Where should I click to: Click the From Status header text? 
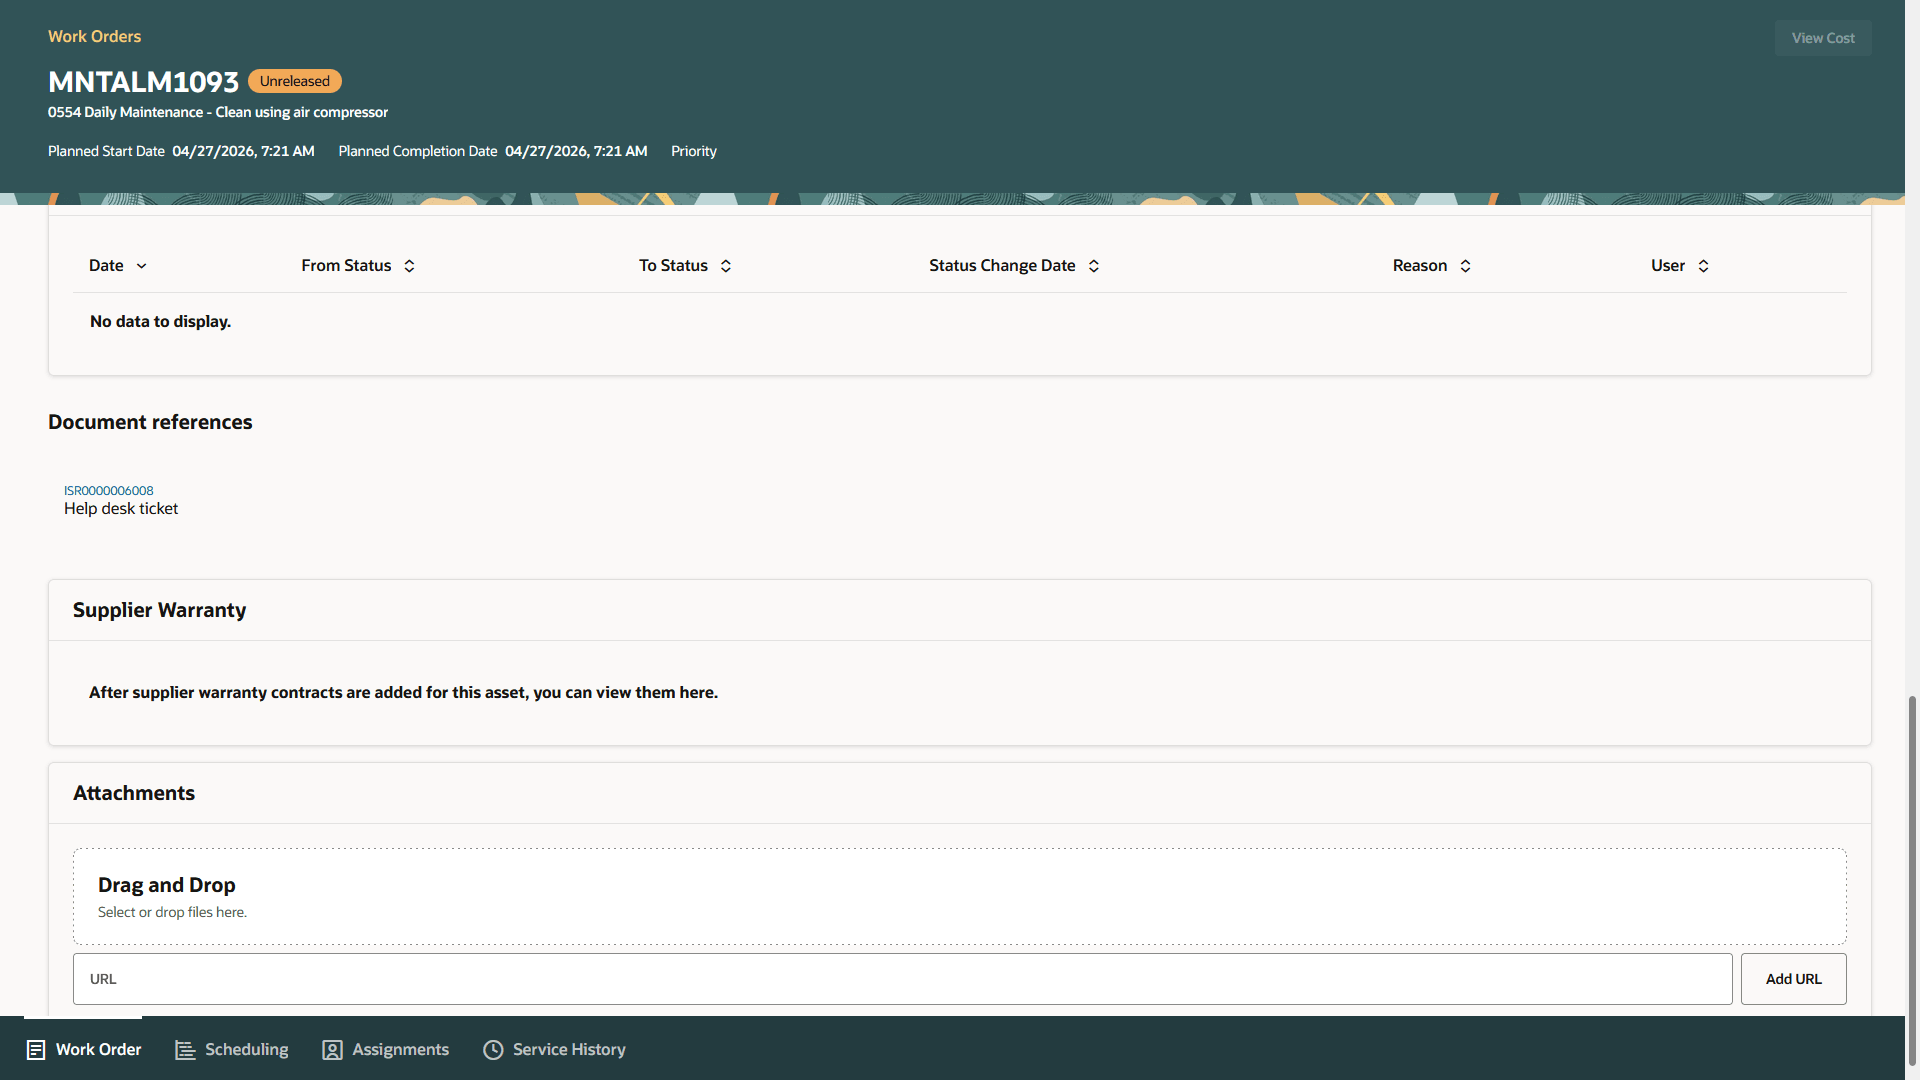(346, 266)
